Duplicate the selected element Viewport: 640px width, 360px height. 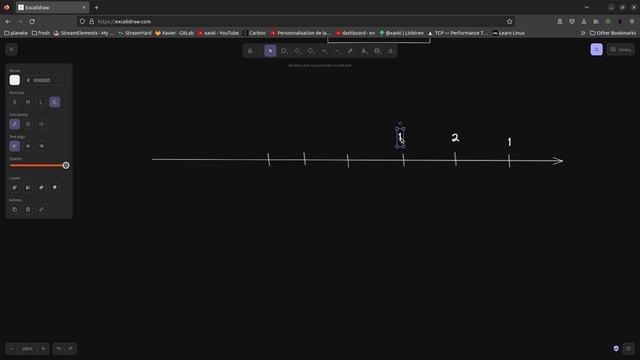point(15,209)
